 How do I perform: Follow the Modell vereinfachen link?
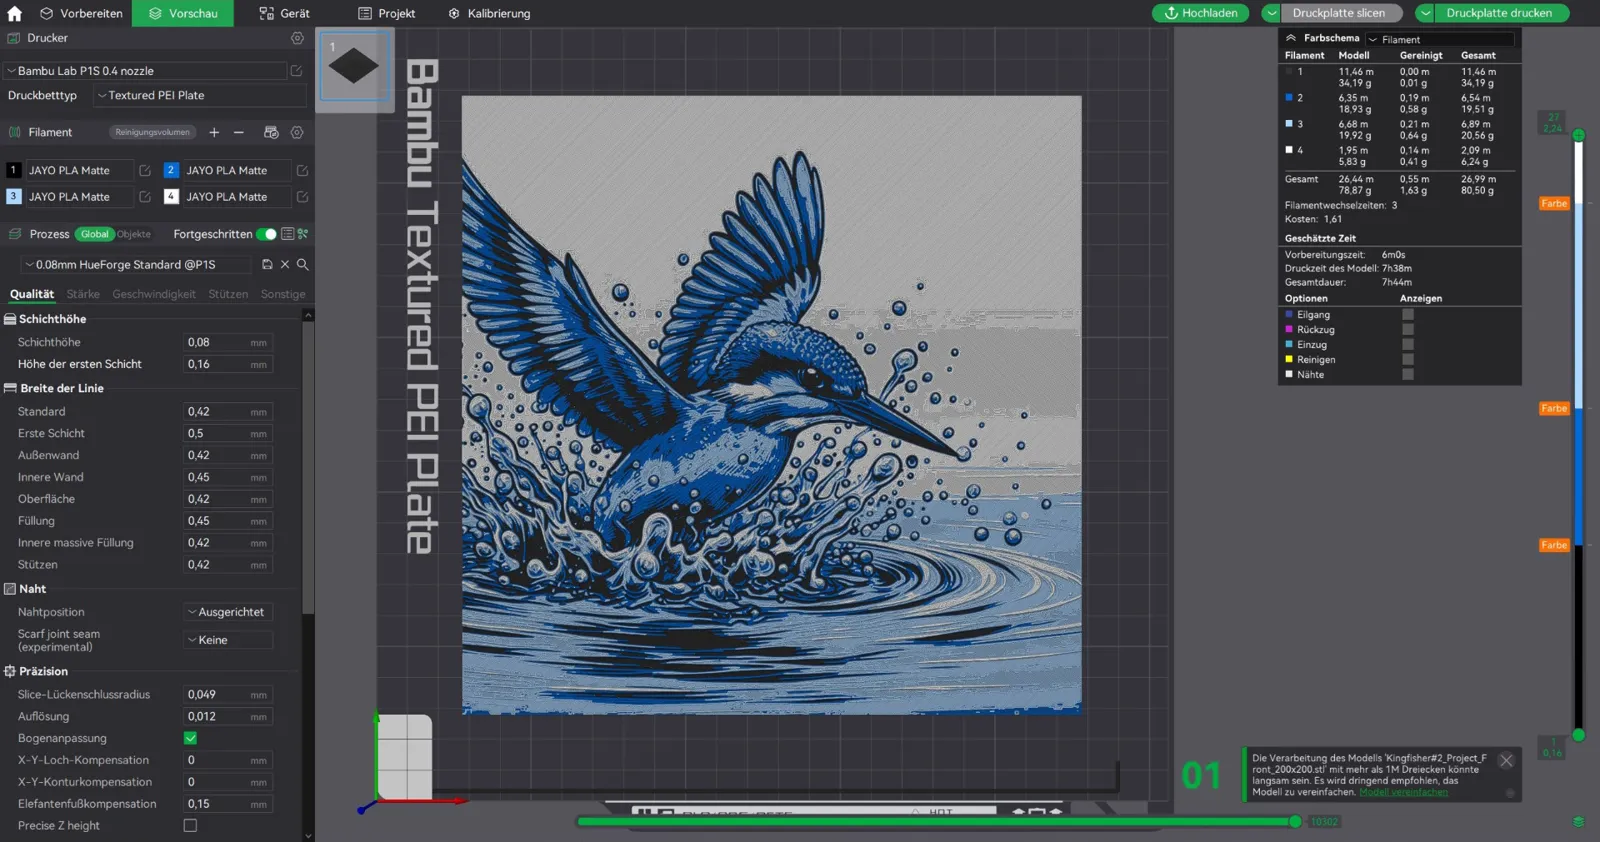pos(1403,792)
